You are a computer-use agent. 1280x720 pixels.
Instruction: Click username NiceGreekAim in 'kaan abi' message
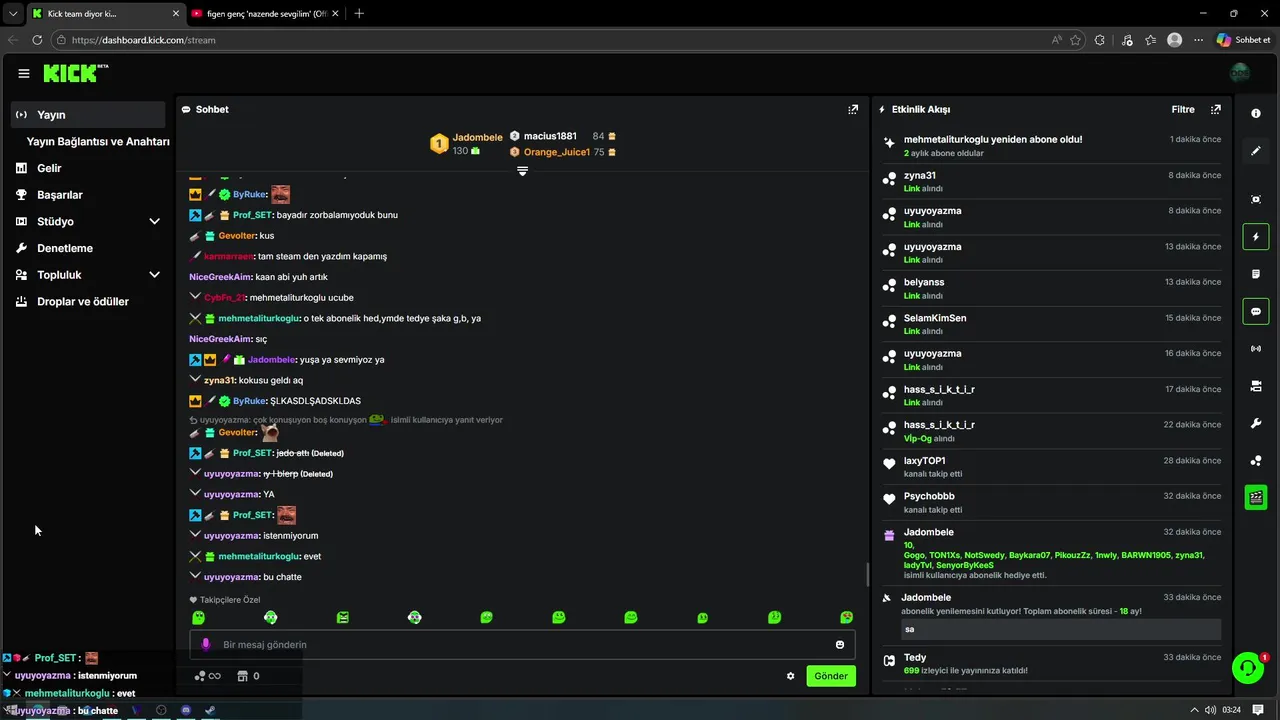tap(220, 277)
